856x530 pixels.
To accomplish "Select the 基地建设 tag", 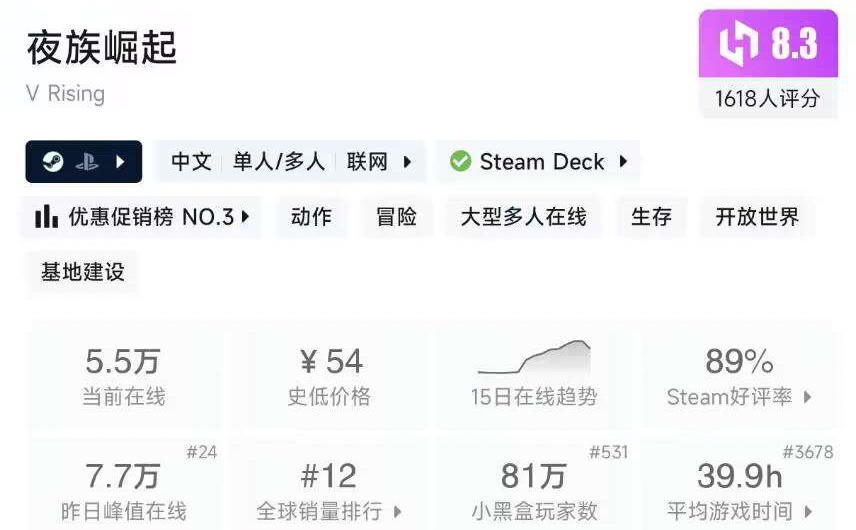I will 82,272.
